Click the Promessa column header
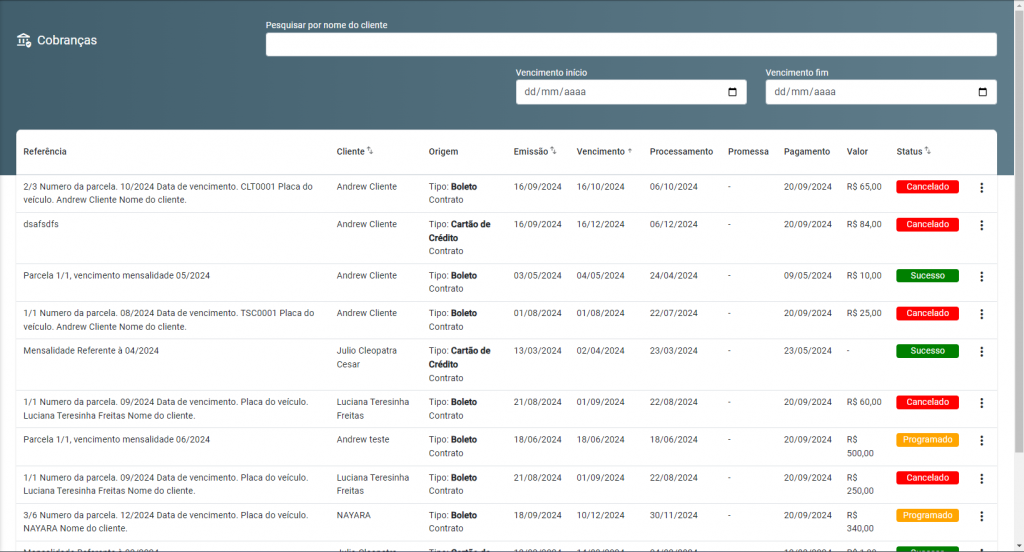The width and height of the screenshot is (1024, 552). tap(748, 152)
